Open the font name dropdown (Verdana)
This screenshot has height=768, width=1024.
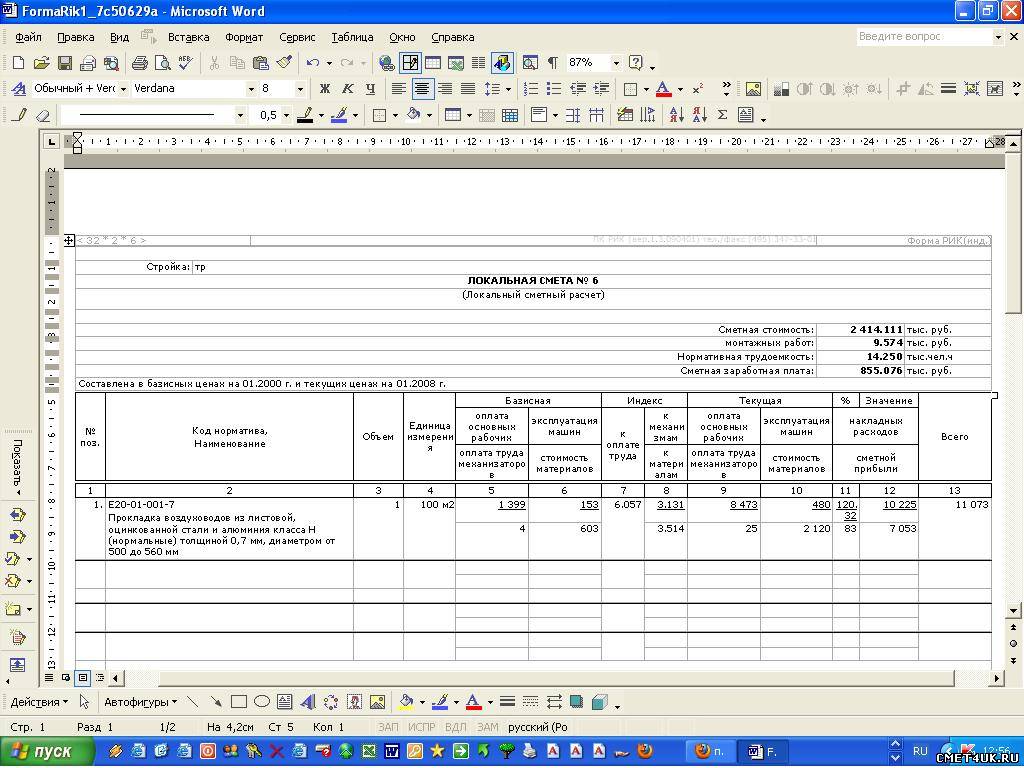click(x=251, y=89)
